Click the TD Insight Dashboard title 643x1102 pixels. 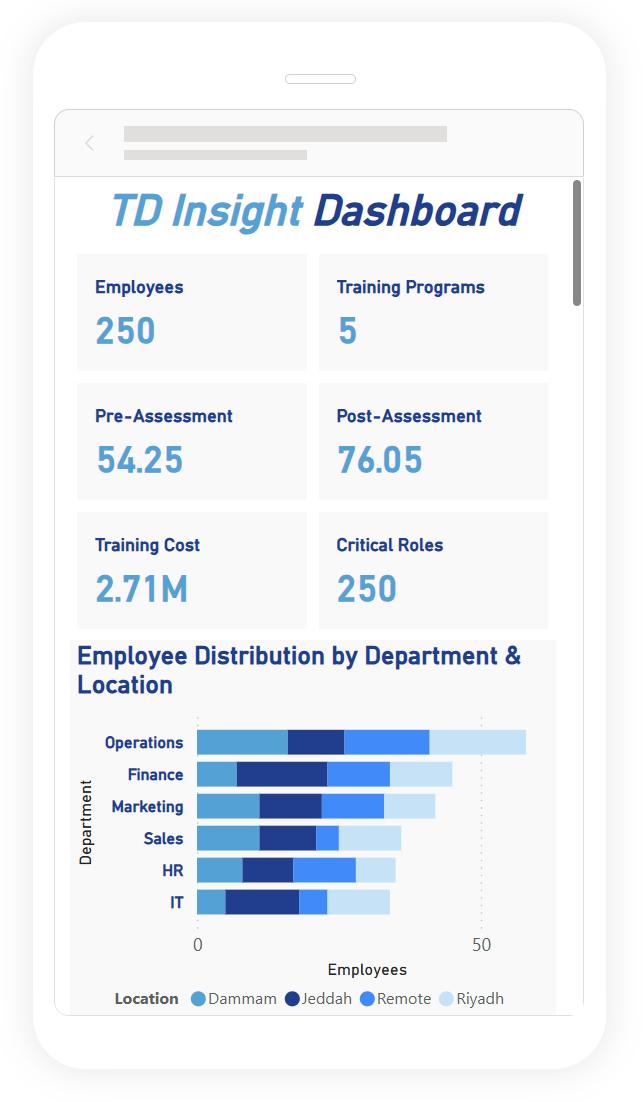coord(317,211)
